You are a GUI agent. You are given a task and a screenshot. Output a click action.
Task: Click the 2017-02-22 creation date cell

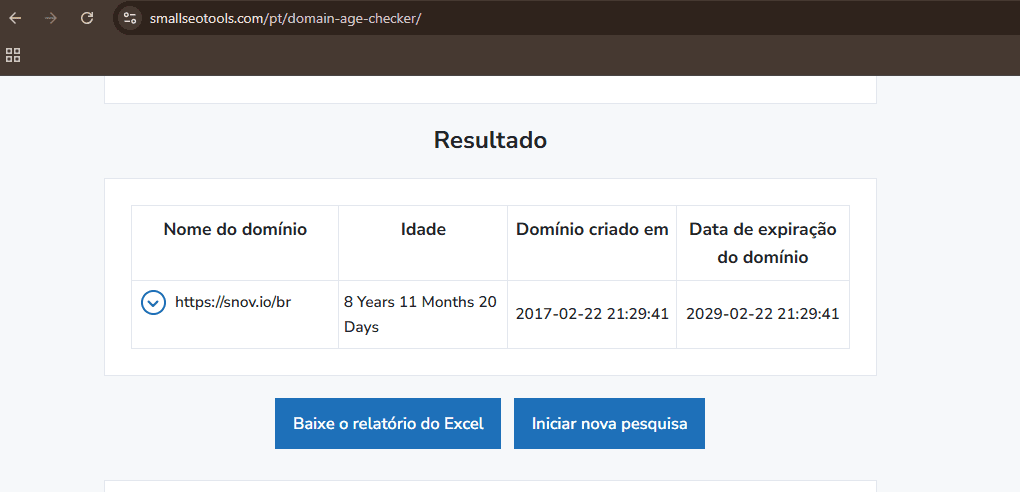(592, 314)
